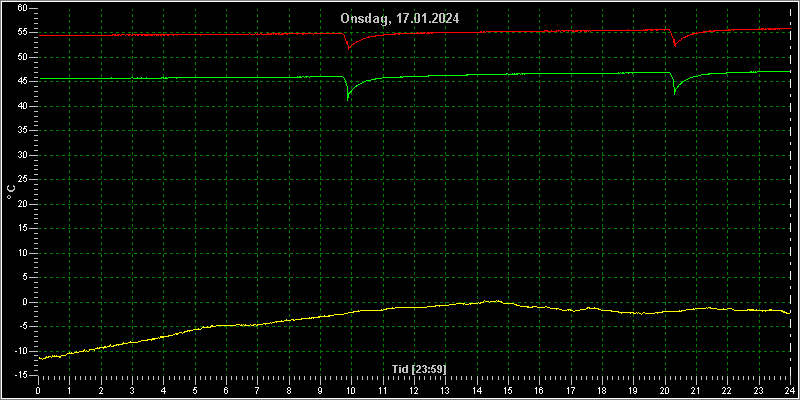The height and width of the screenshot is (400, 800).
Task: Click the red curve dip after hour 20
Action: [x=674, y=45]
